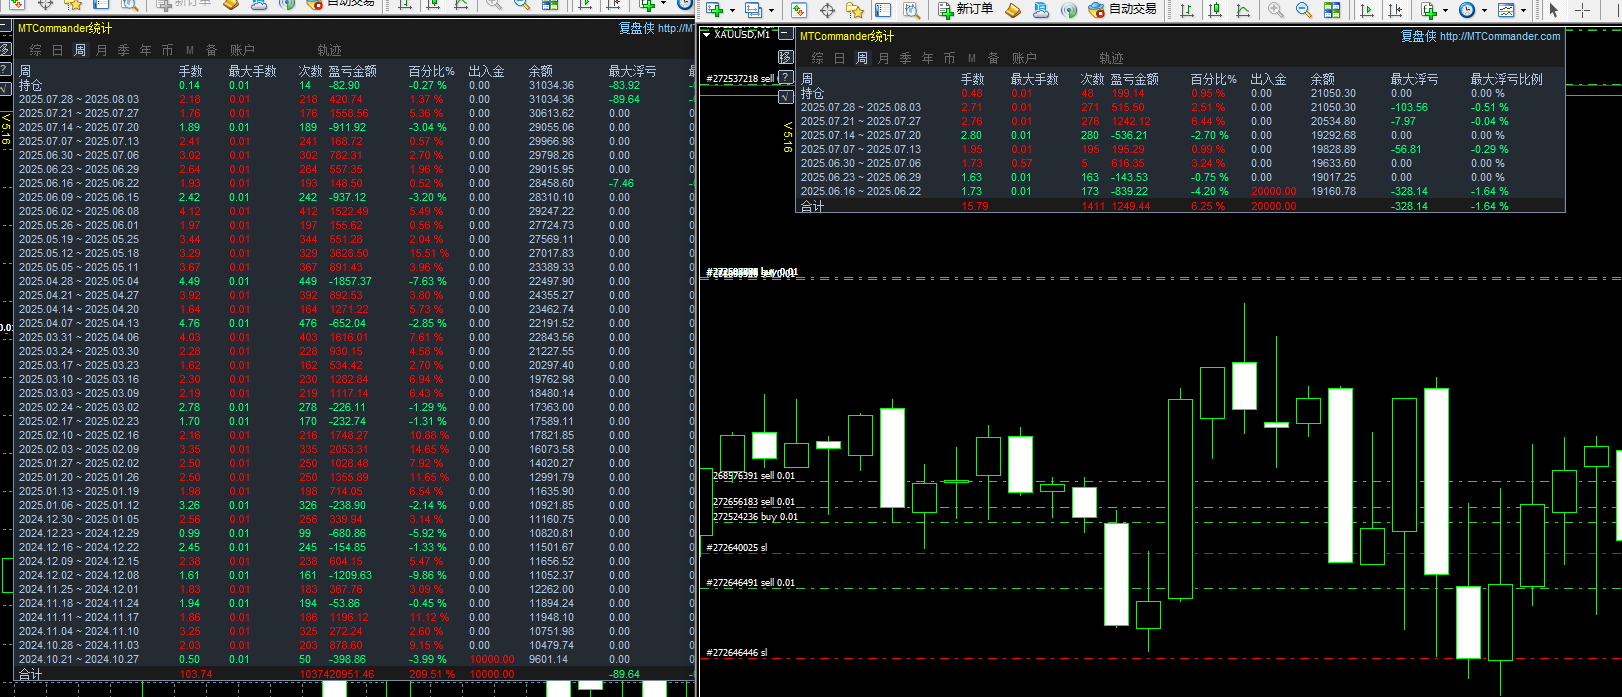Click 盈亏金额 column header in left panel

point(352,71)
